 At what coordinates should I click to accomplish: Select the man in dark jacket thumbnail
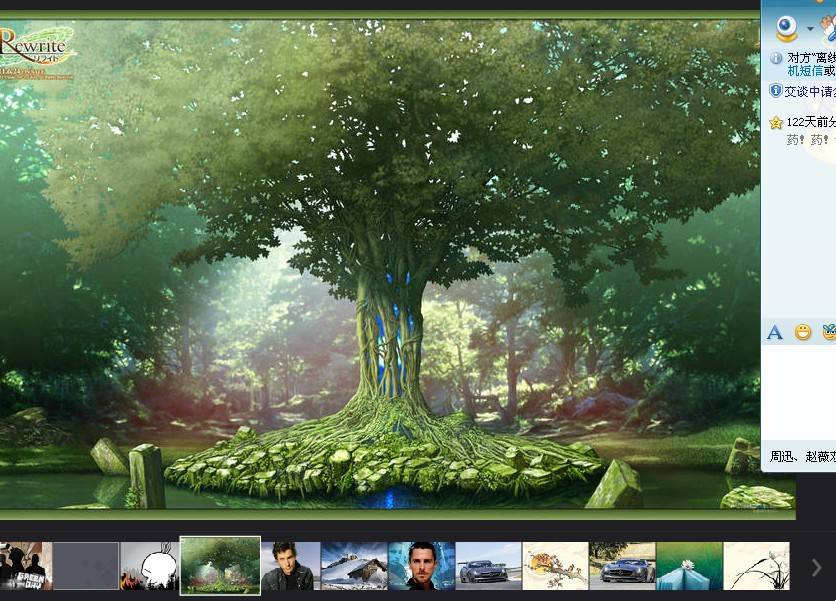[x=291, y=566]
